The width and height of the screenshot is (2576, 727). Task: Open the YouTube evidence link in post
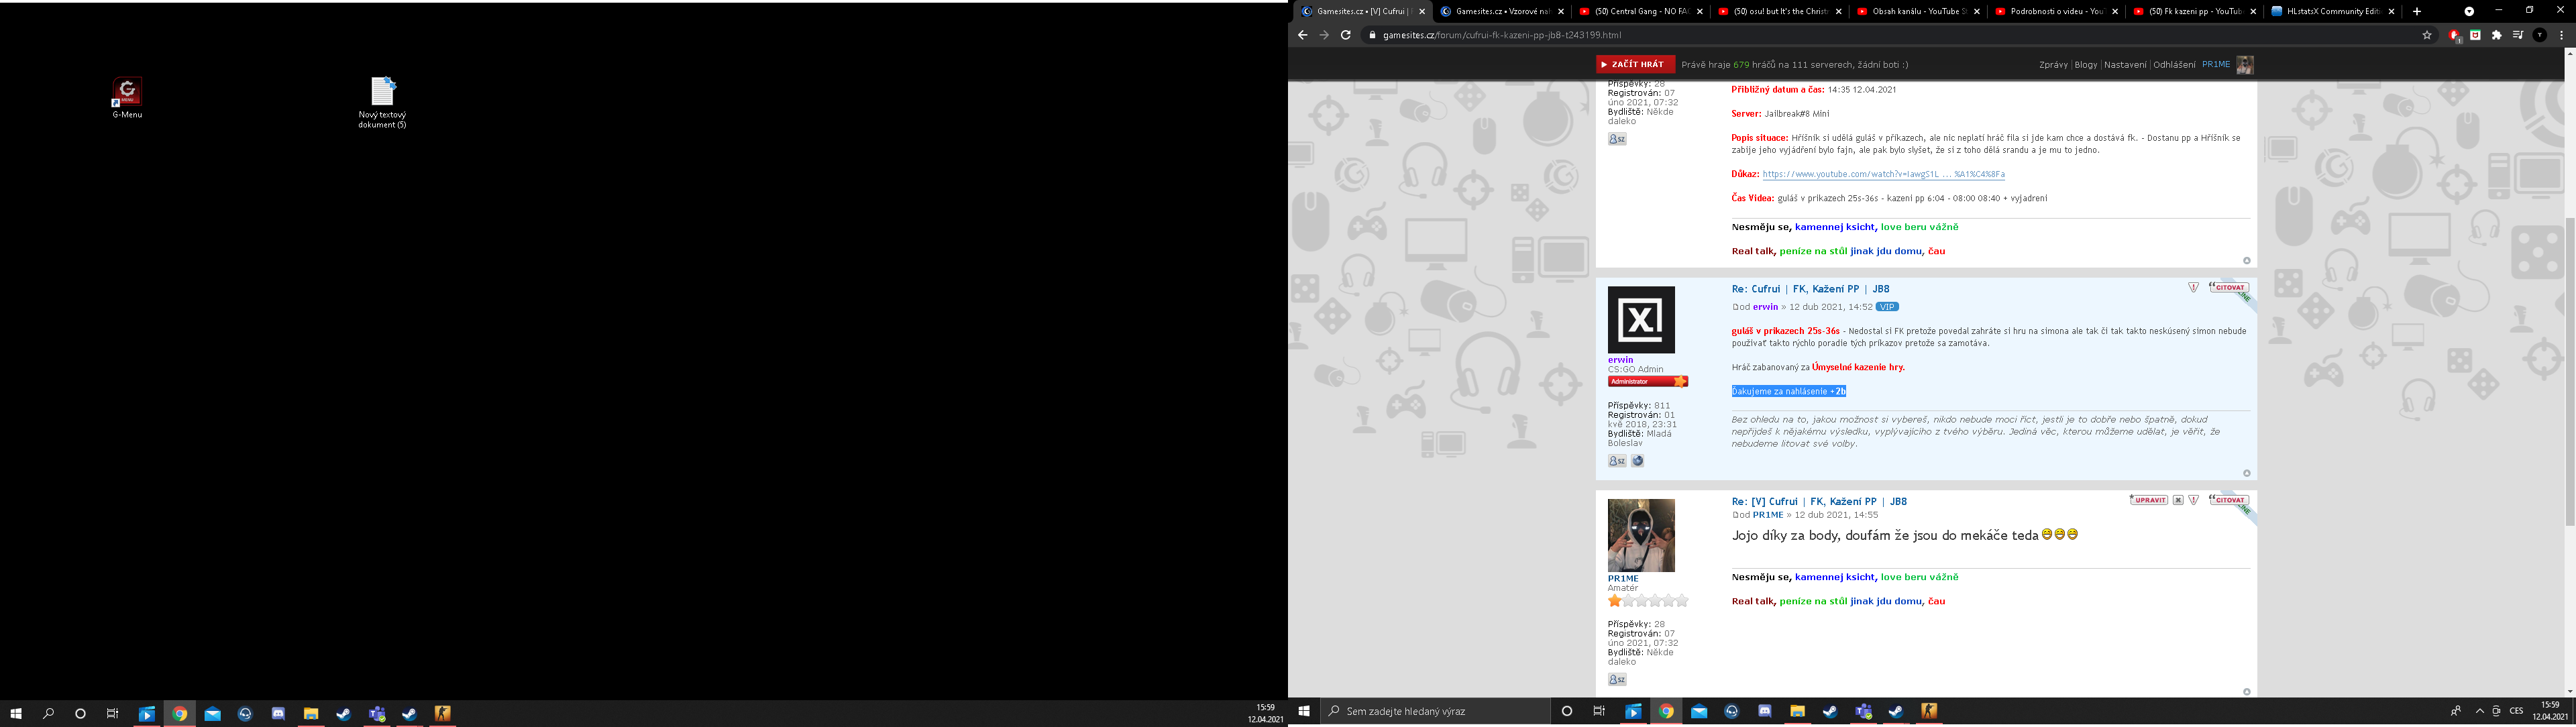click(1883, 174)
